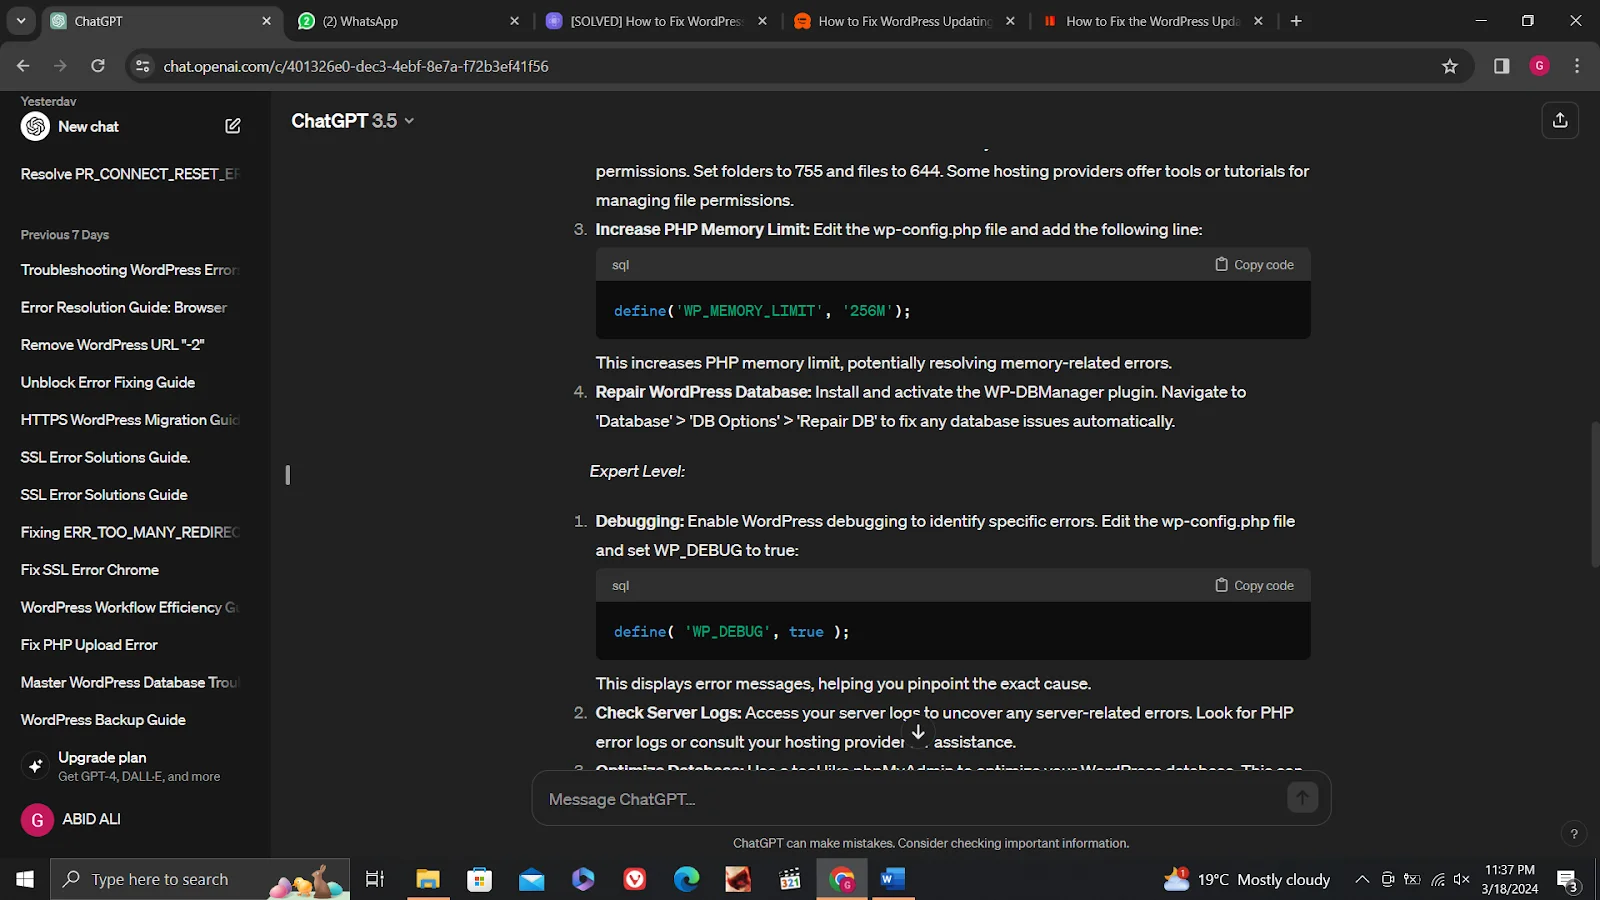The height and width of the screenshot is (900, 1600).
Task: Open the notifications center icon
Action: (x=1568, y=880)
